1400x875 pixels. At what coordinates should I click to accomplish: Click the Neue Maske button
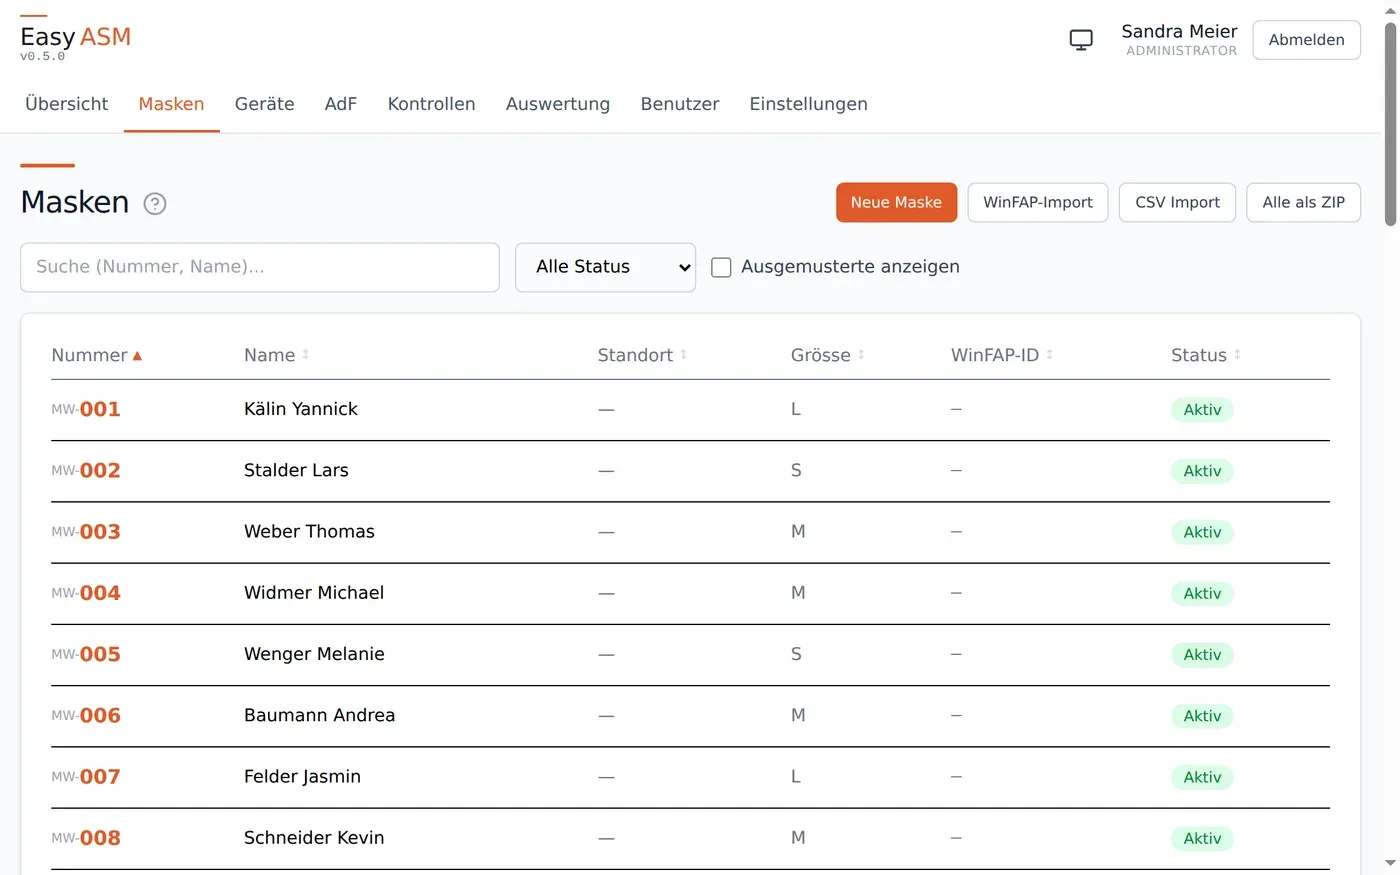coord(896,202)
